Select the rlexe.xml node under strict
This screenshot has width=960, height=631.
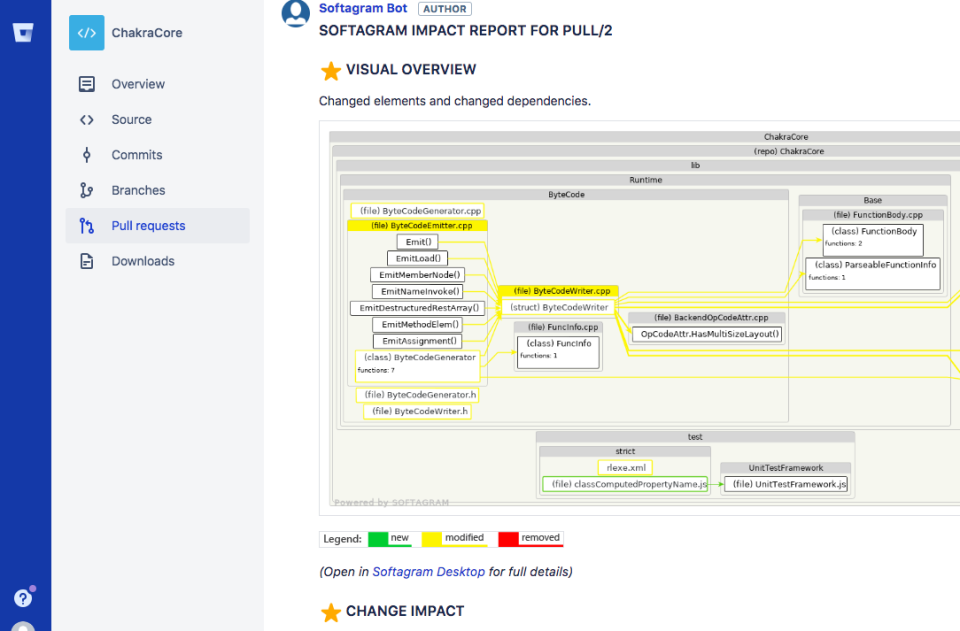625,467
